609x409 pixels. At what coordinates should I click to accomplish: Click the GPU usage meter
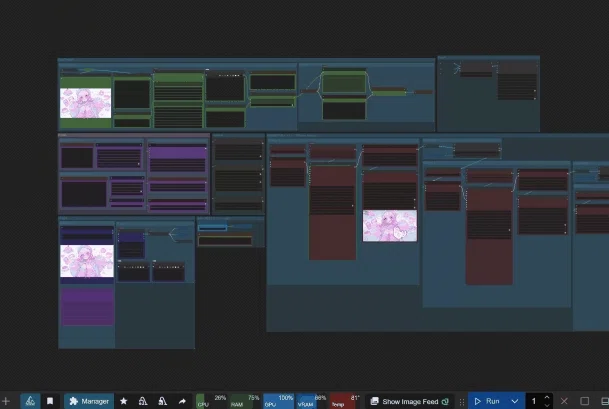(278, 401)
